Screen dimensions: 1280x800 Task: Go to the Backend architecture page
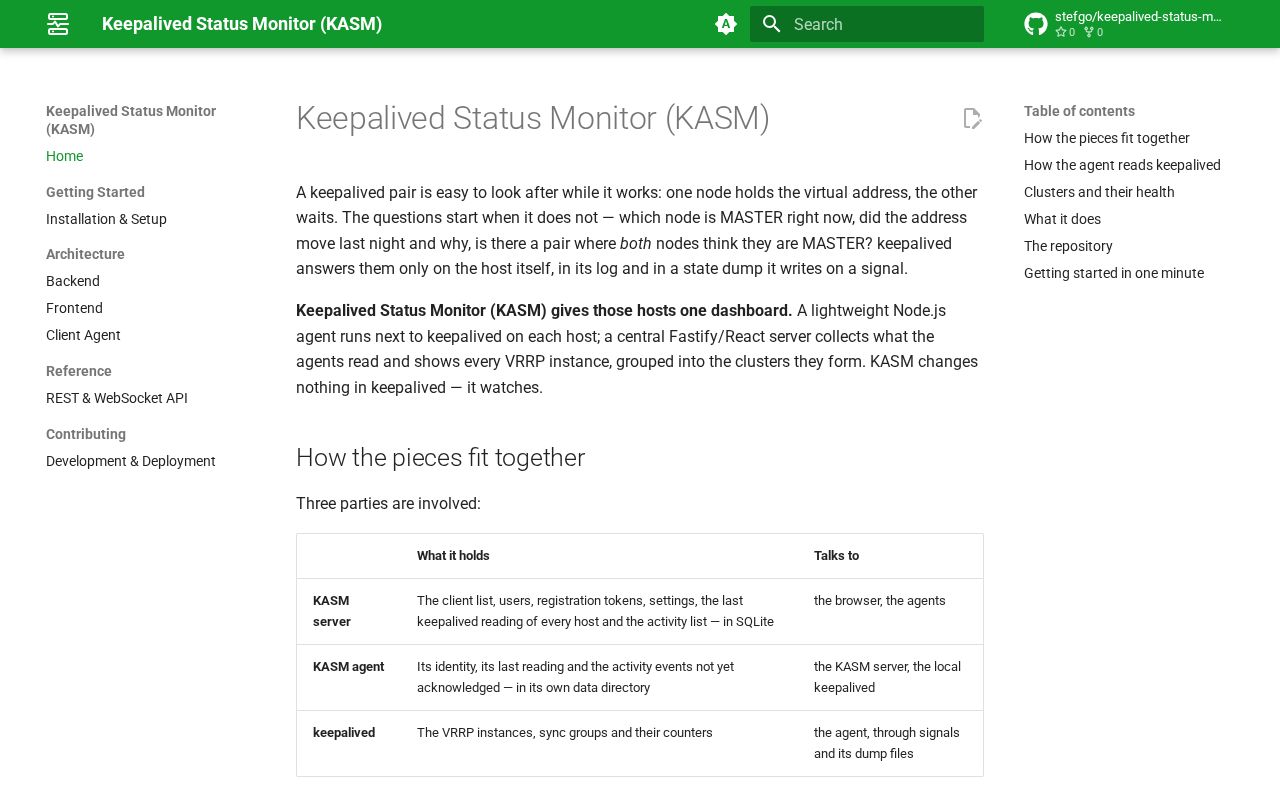click(73, 281)
